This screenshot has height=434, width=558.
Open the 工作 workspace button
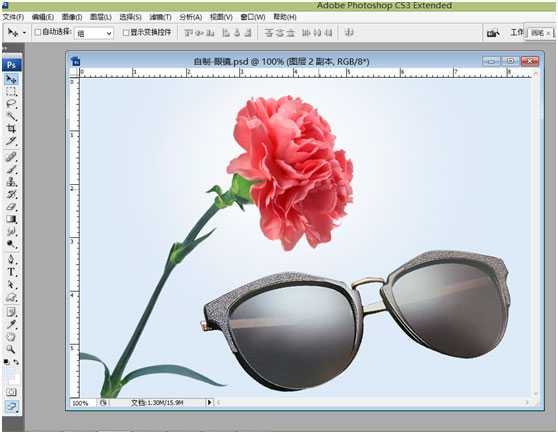pos(517,32)
